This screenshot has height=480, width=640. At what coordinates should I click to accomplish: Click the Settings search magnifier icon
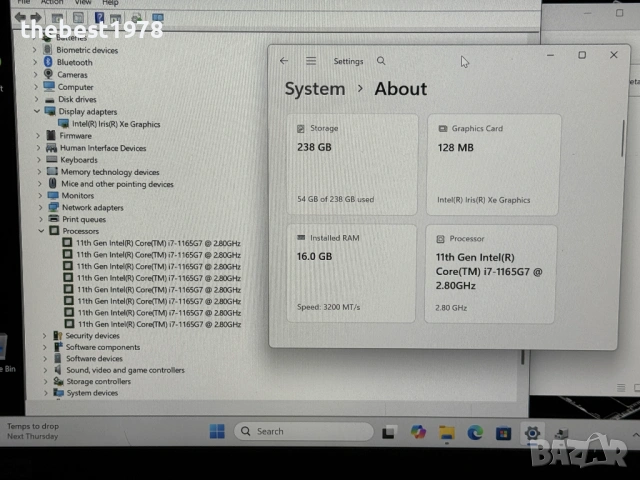coord(381,61)
